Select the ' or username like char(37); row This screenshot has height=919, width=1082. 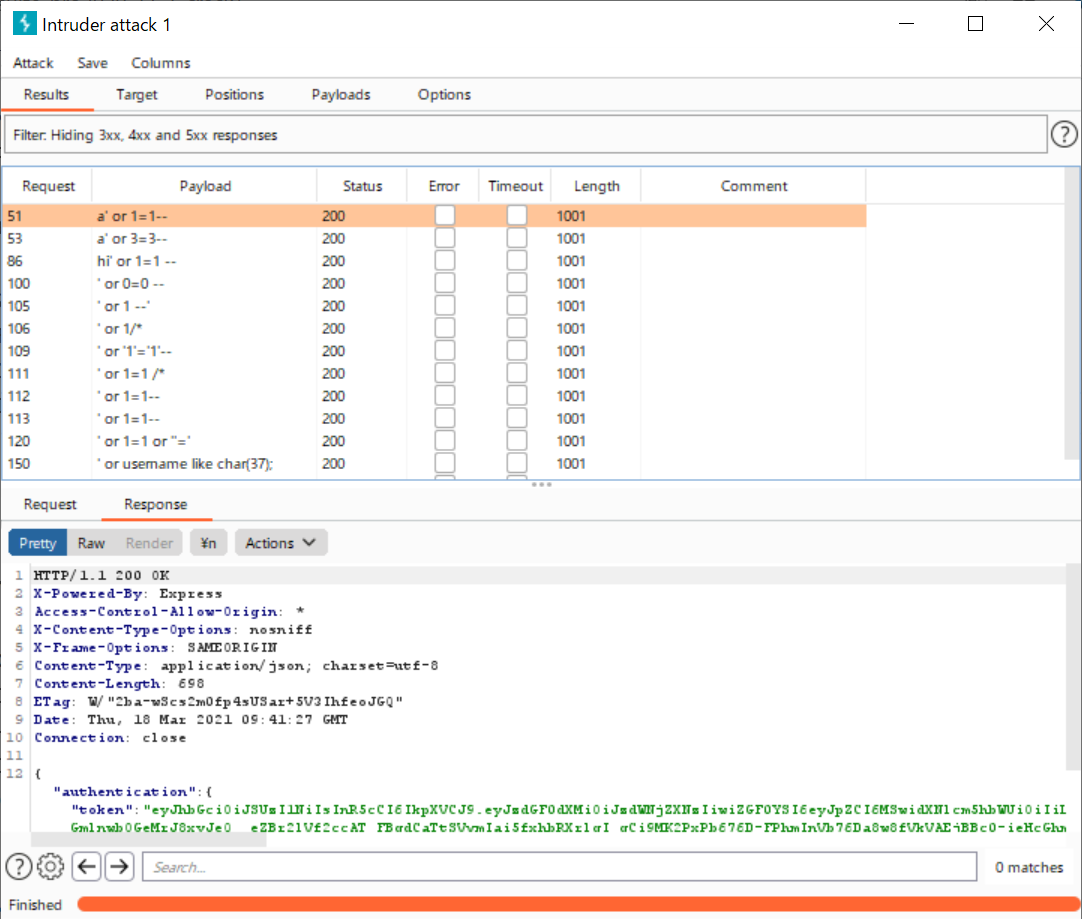pyautogui.click(x=435, y=464)
